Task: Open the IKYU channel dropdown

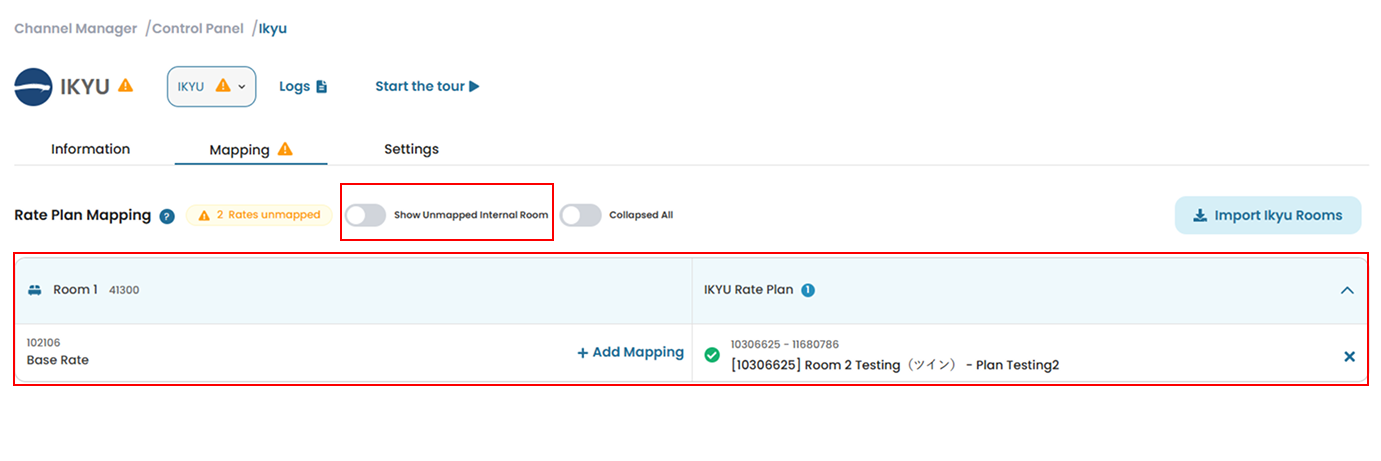Action: coord(211,87)
